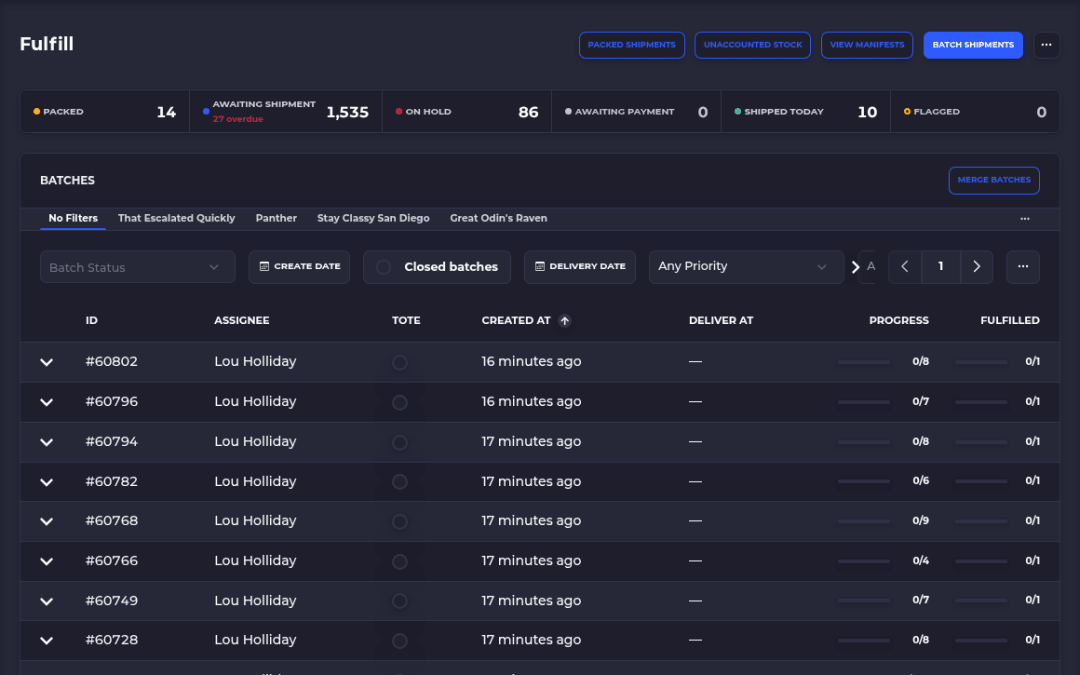Click '16 minutes ago' in row #60802
The width and height of the screenshot is (1080, 675).
[x=531, y=362]
